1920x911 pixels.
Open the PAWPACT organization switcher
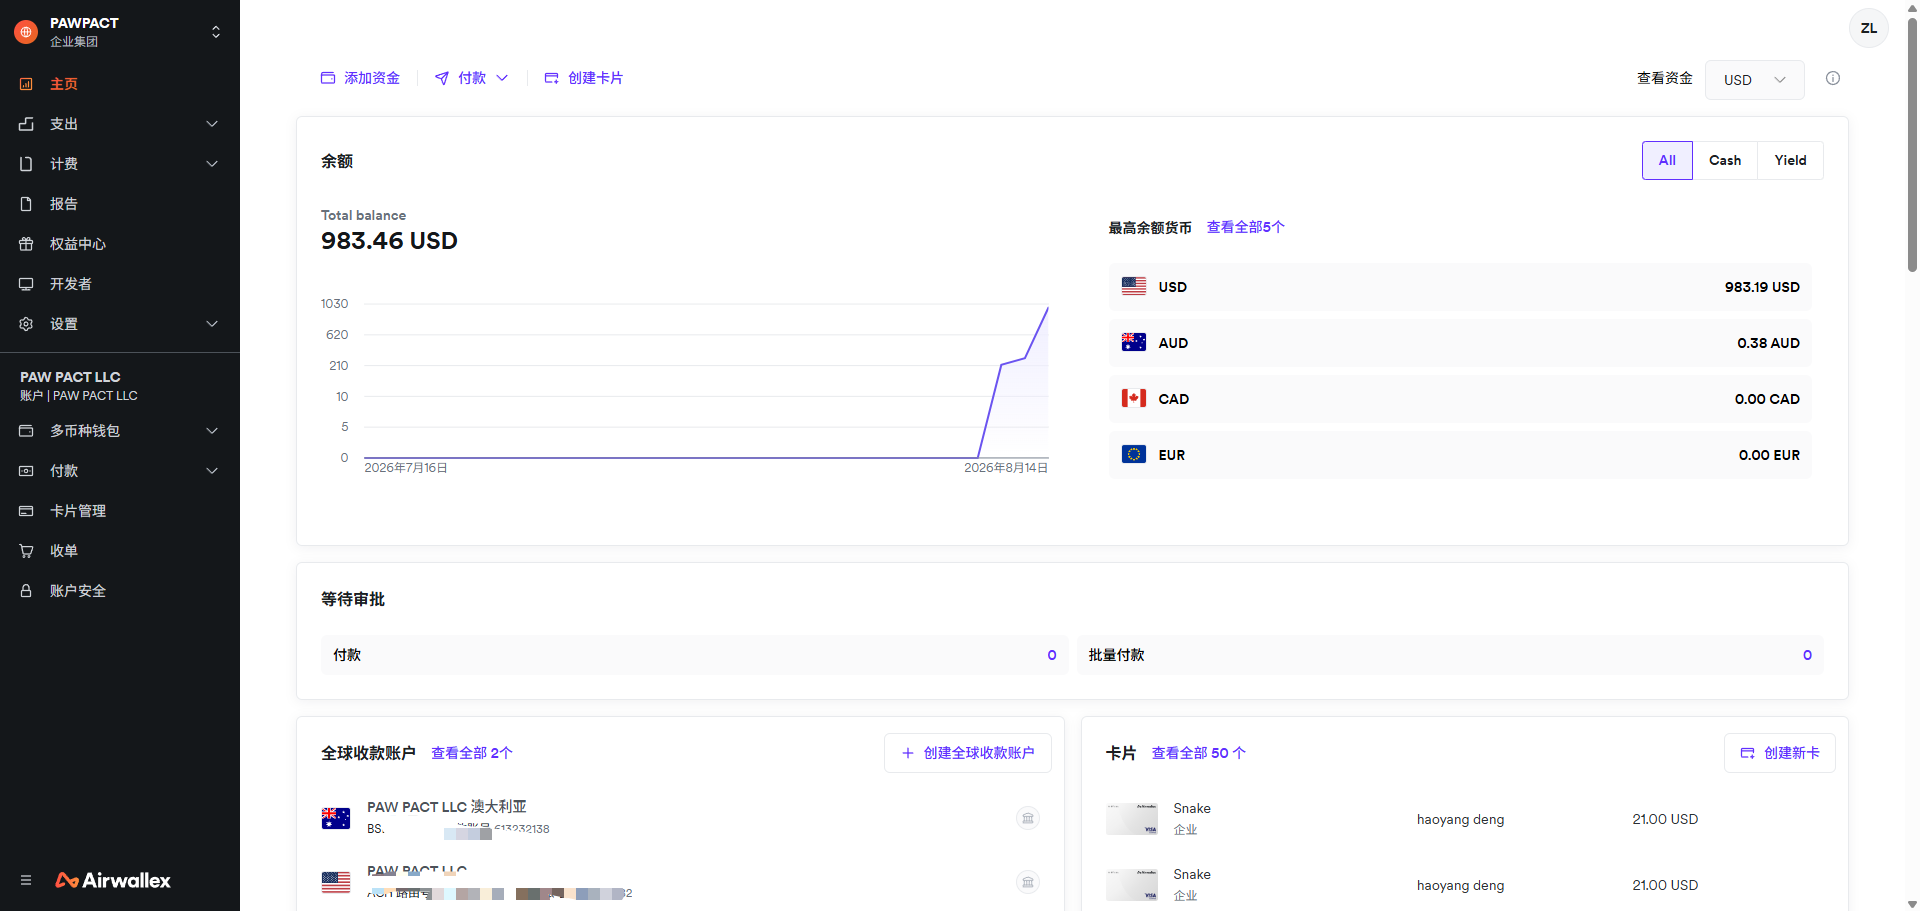coord(216,32)
